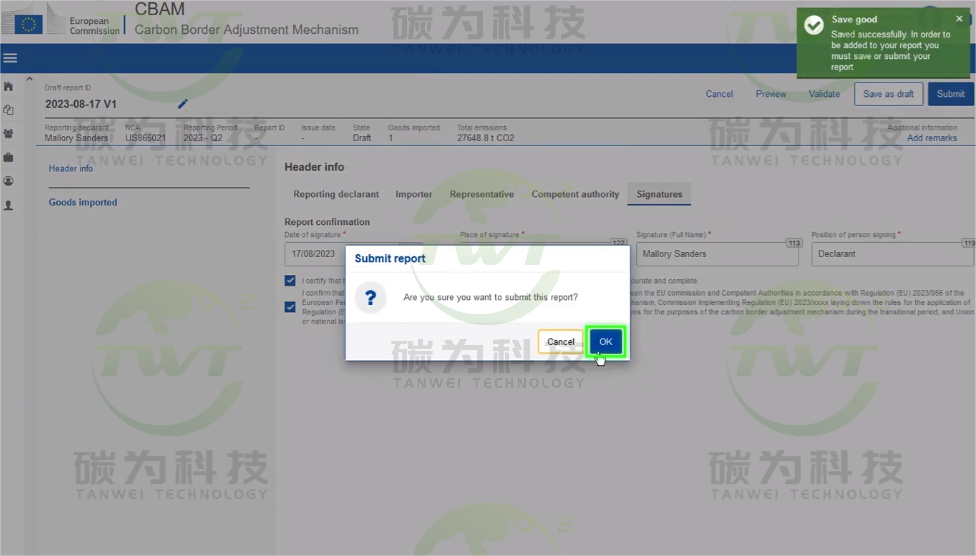Click the green checkmark icon in notification
976x556 pixels.
pyautogui.click(x=814, y=25)
